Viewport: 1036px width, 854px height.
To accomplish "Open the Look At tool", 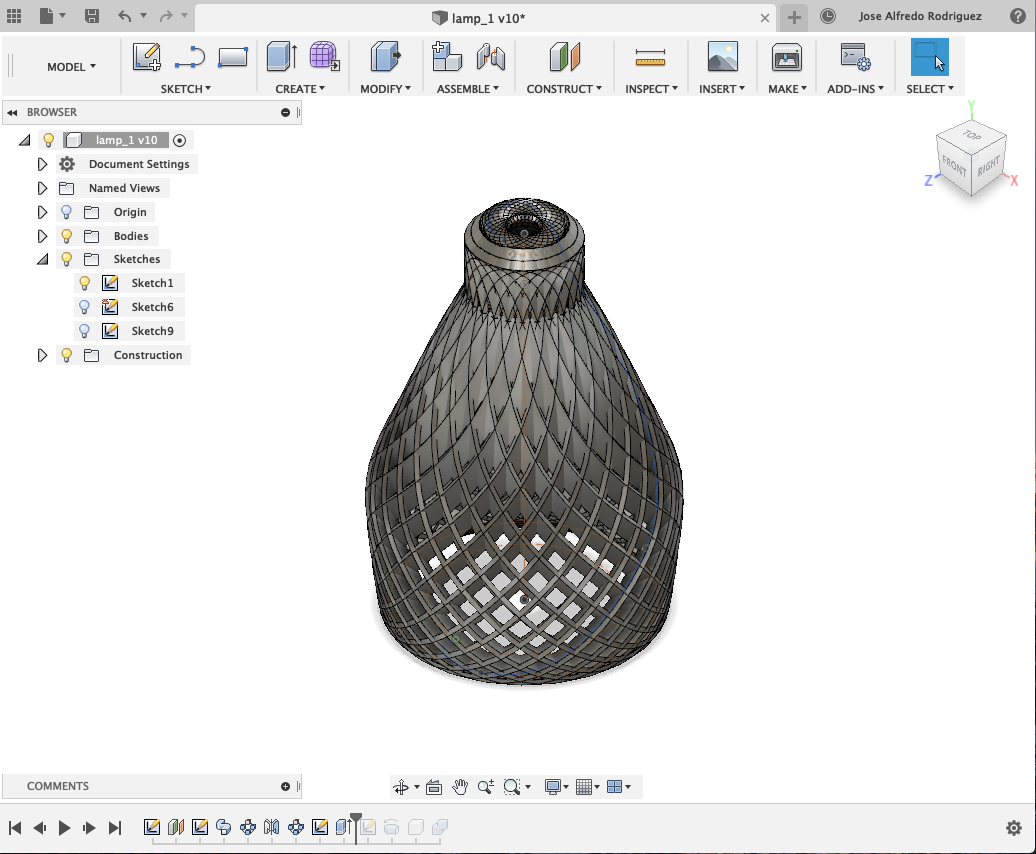I will (x=434, y=786).
